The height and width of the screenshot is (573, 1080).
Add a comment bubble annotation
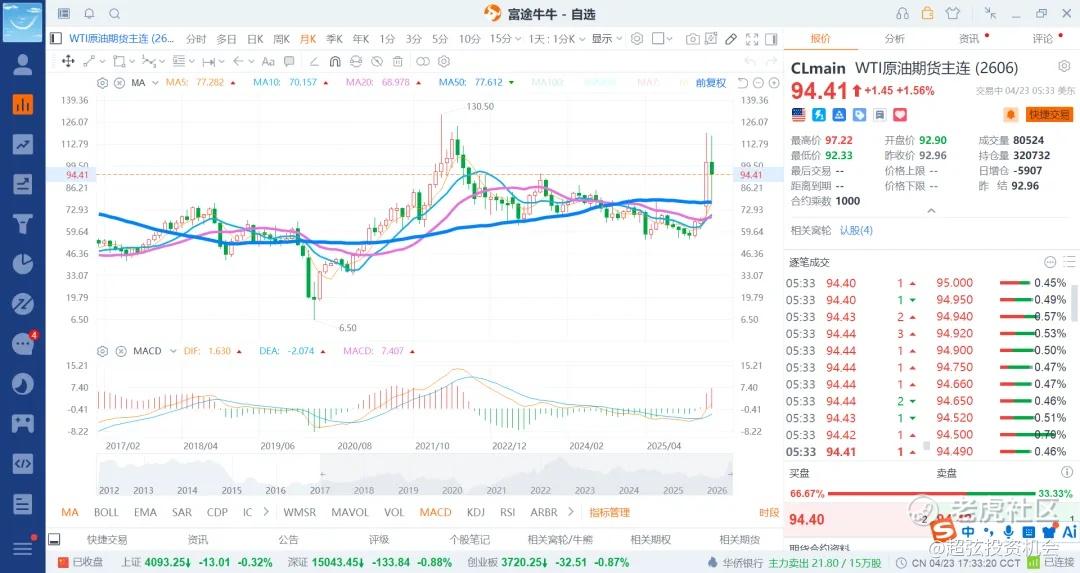(289, 61)
